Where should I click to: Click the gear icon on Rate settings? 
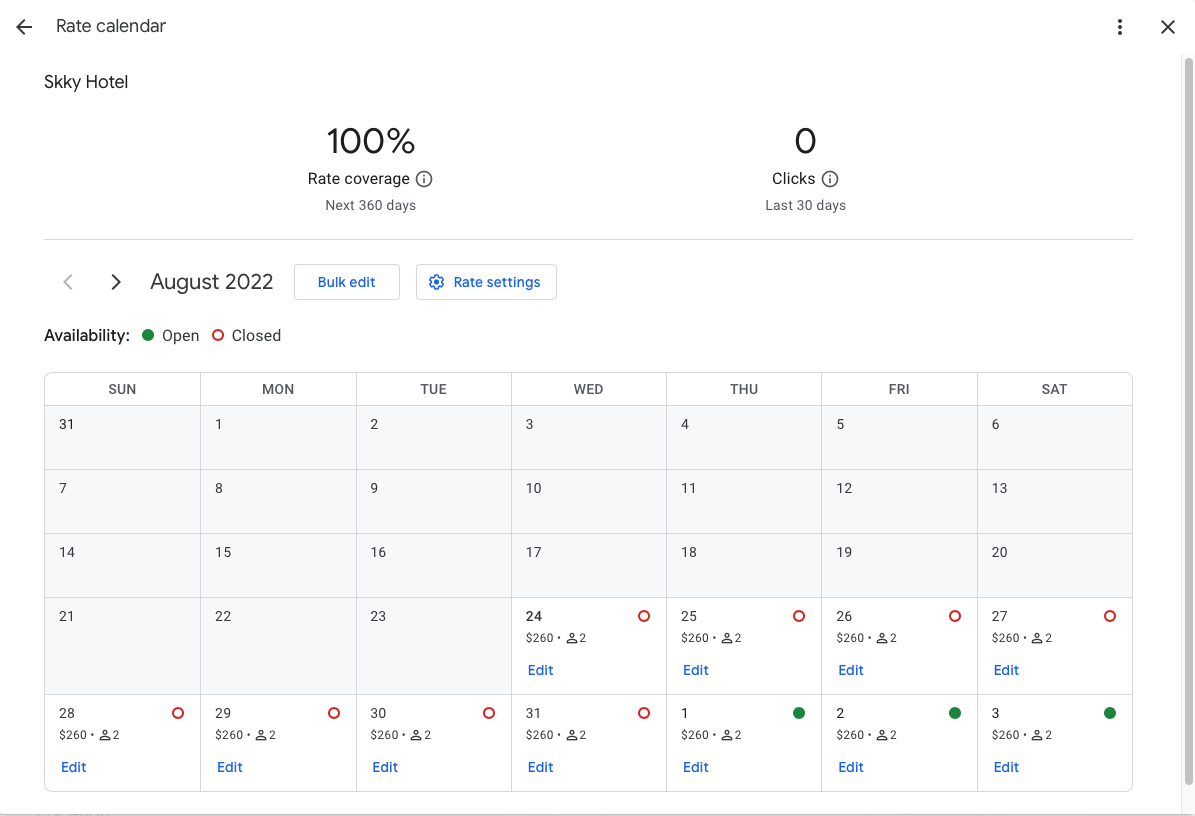tap(437, 282)
